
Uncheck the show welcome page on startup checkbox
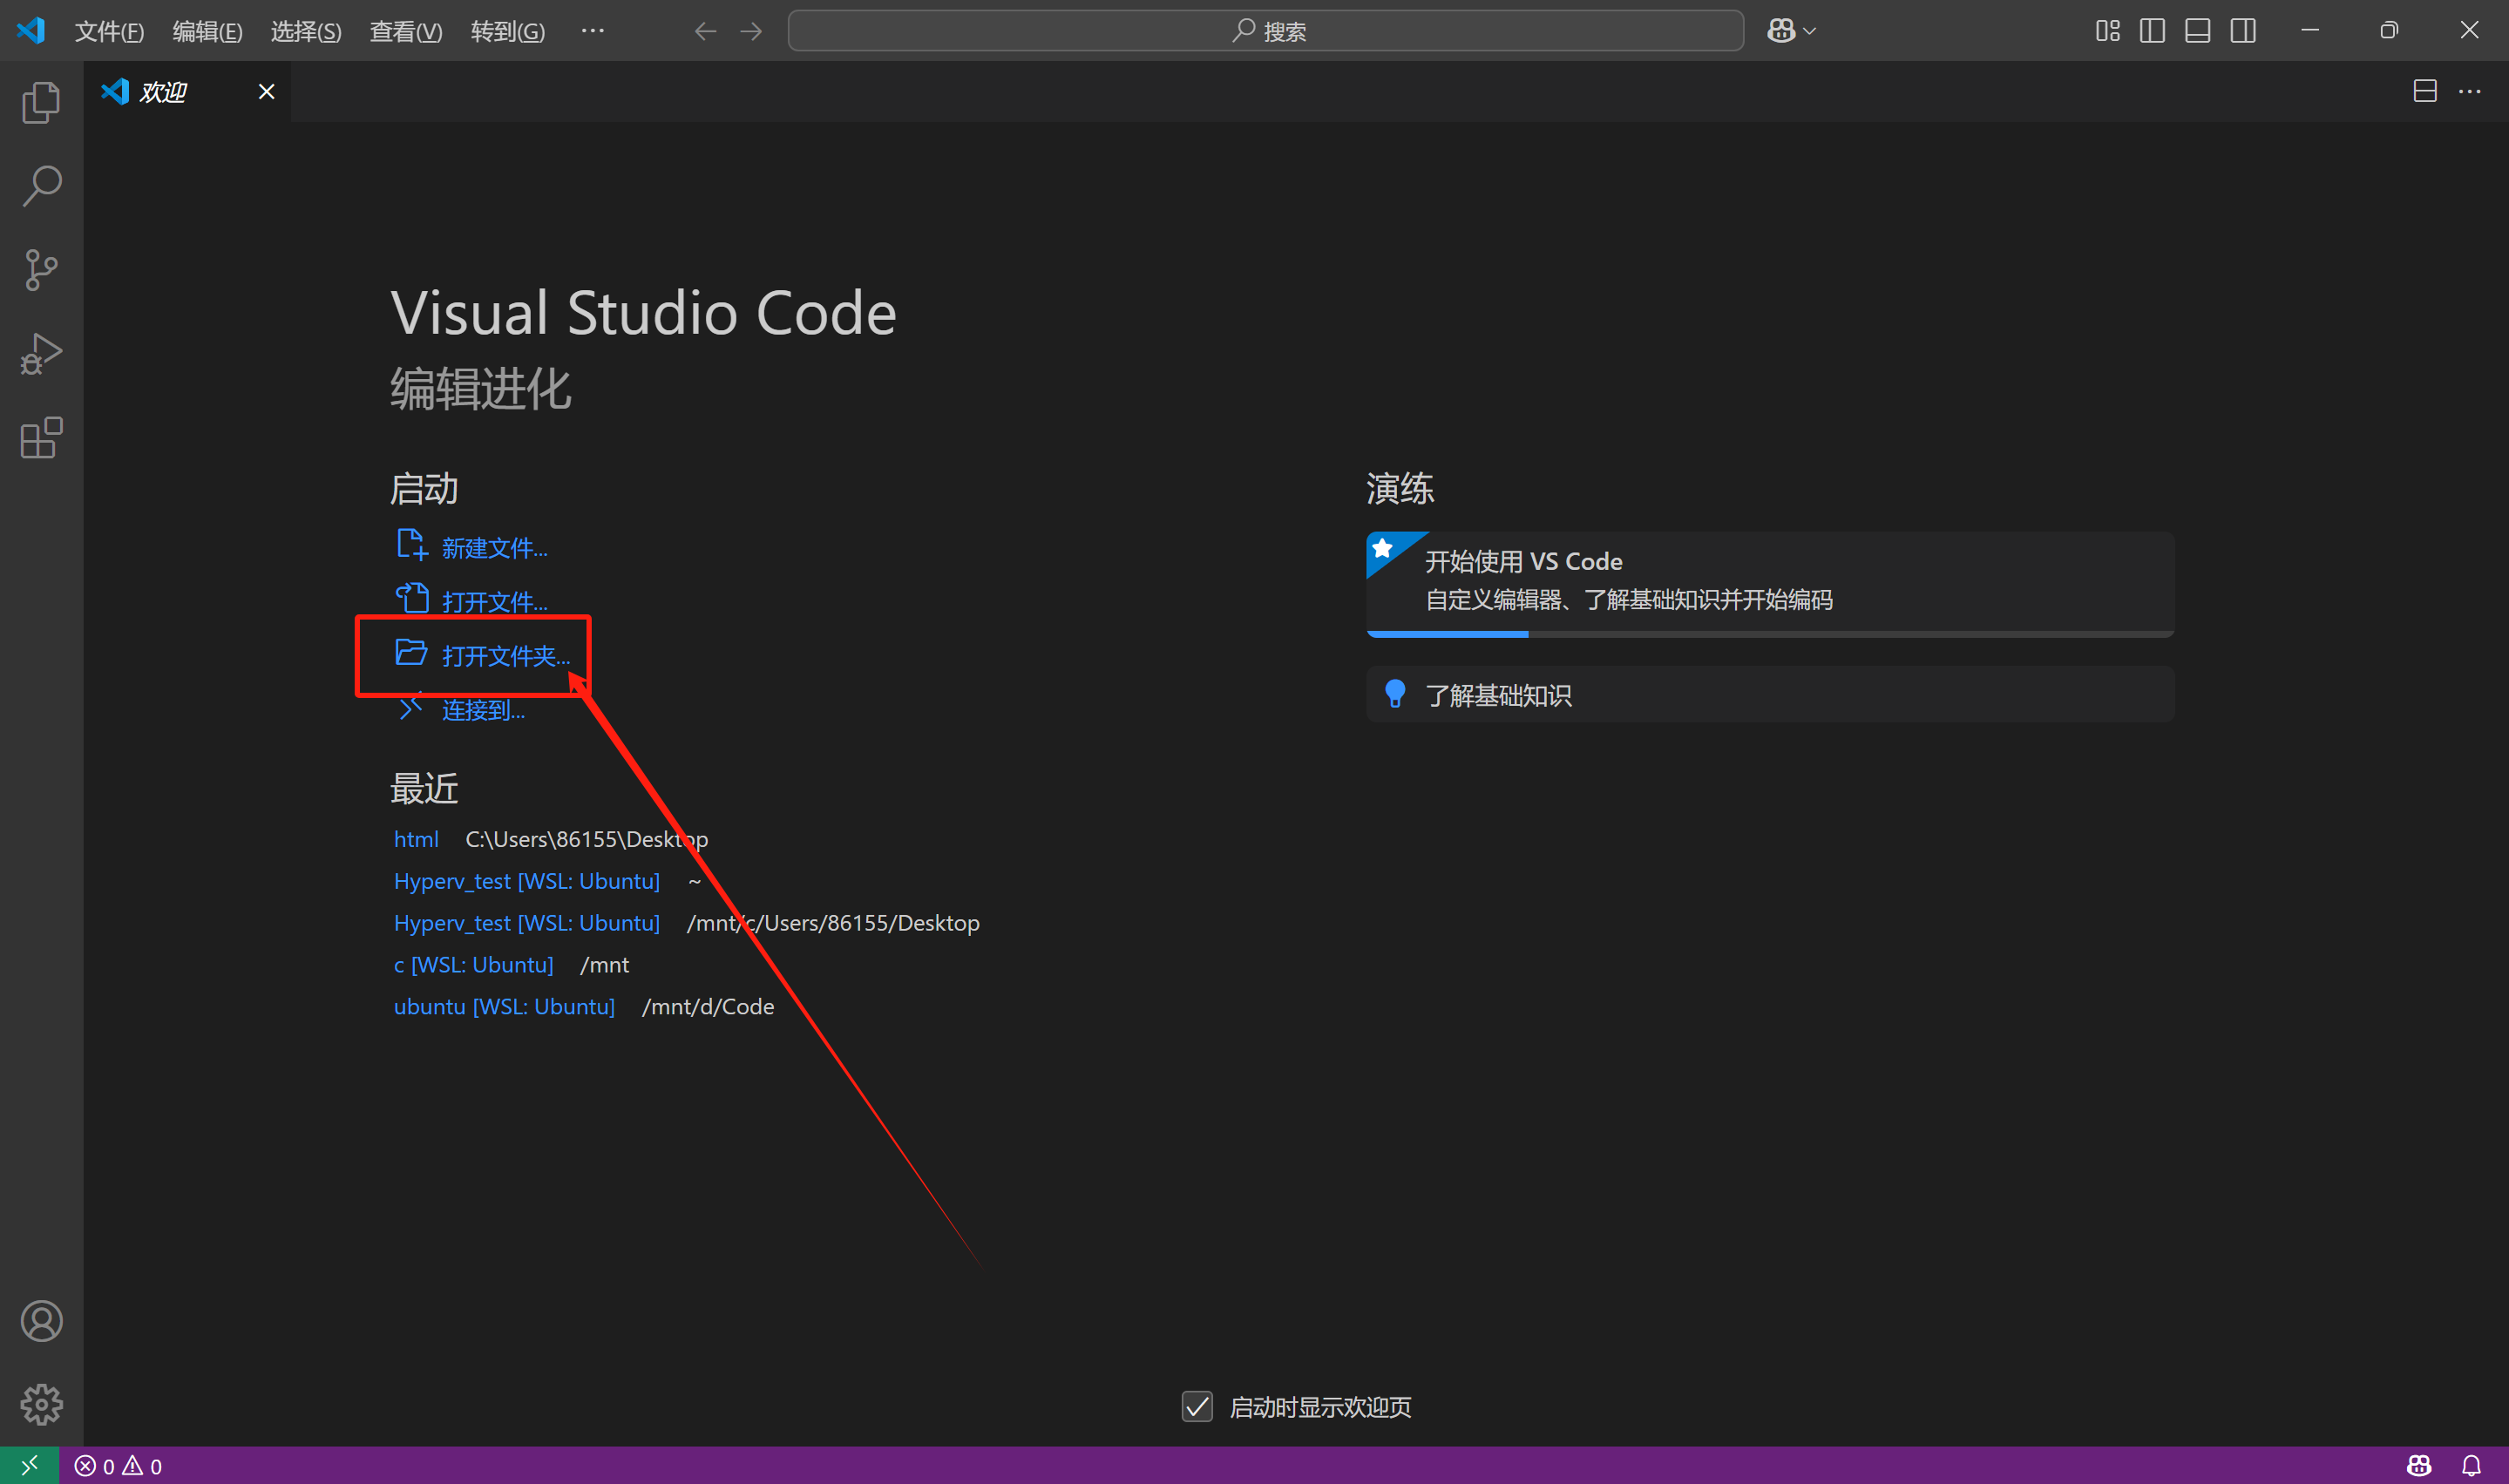[1197, 1406]
